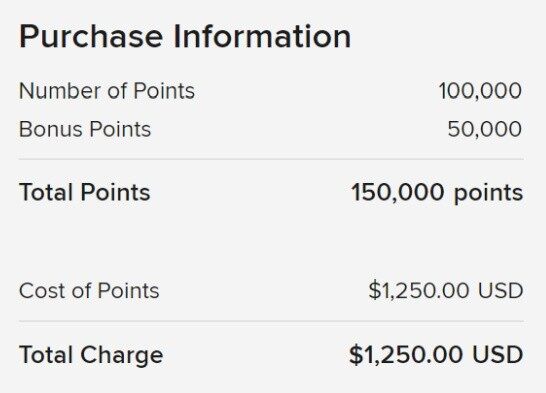Screen dimensions: 546x393
Task: Select the $1,250.00 USD cost value
Action: click(x=446, y=290)
